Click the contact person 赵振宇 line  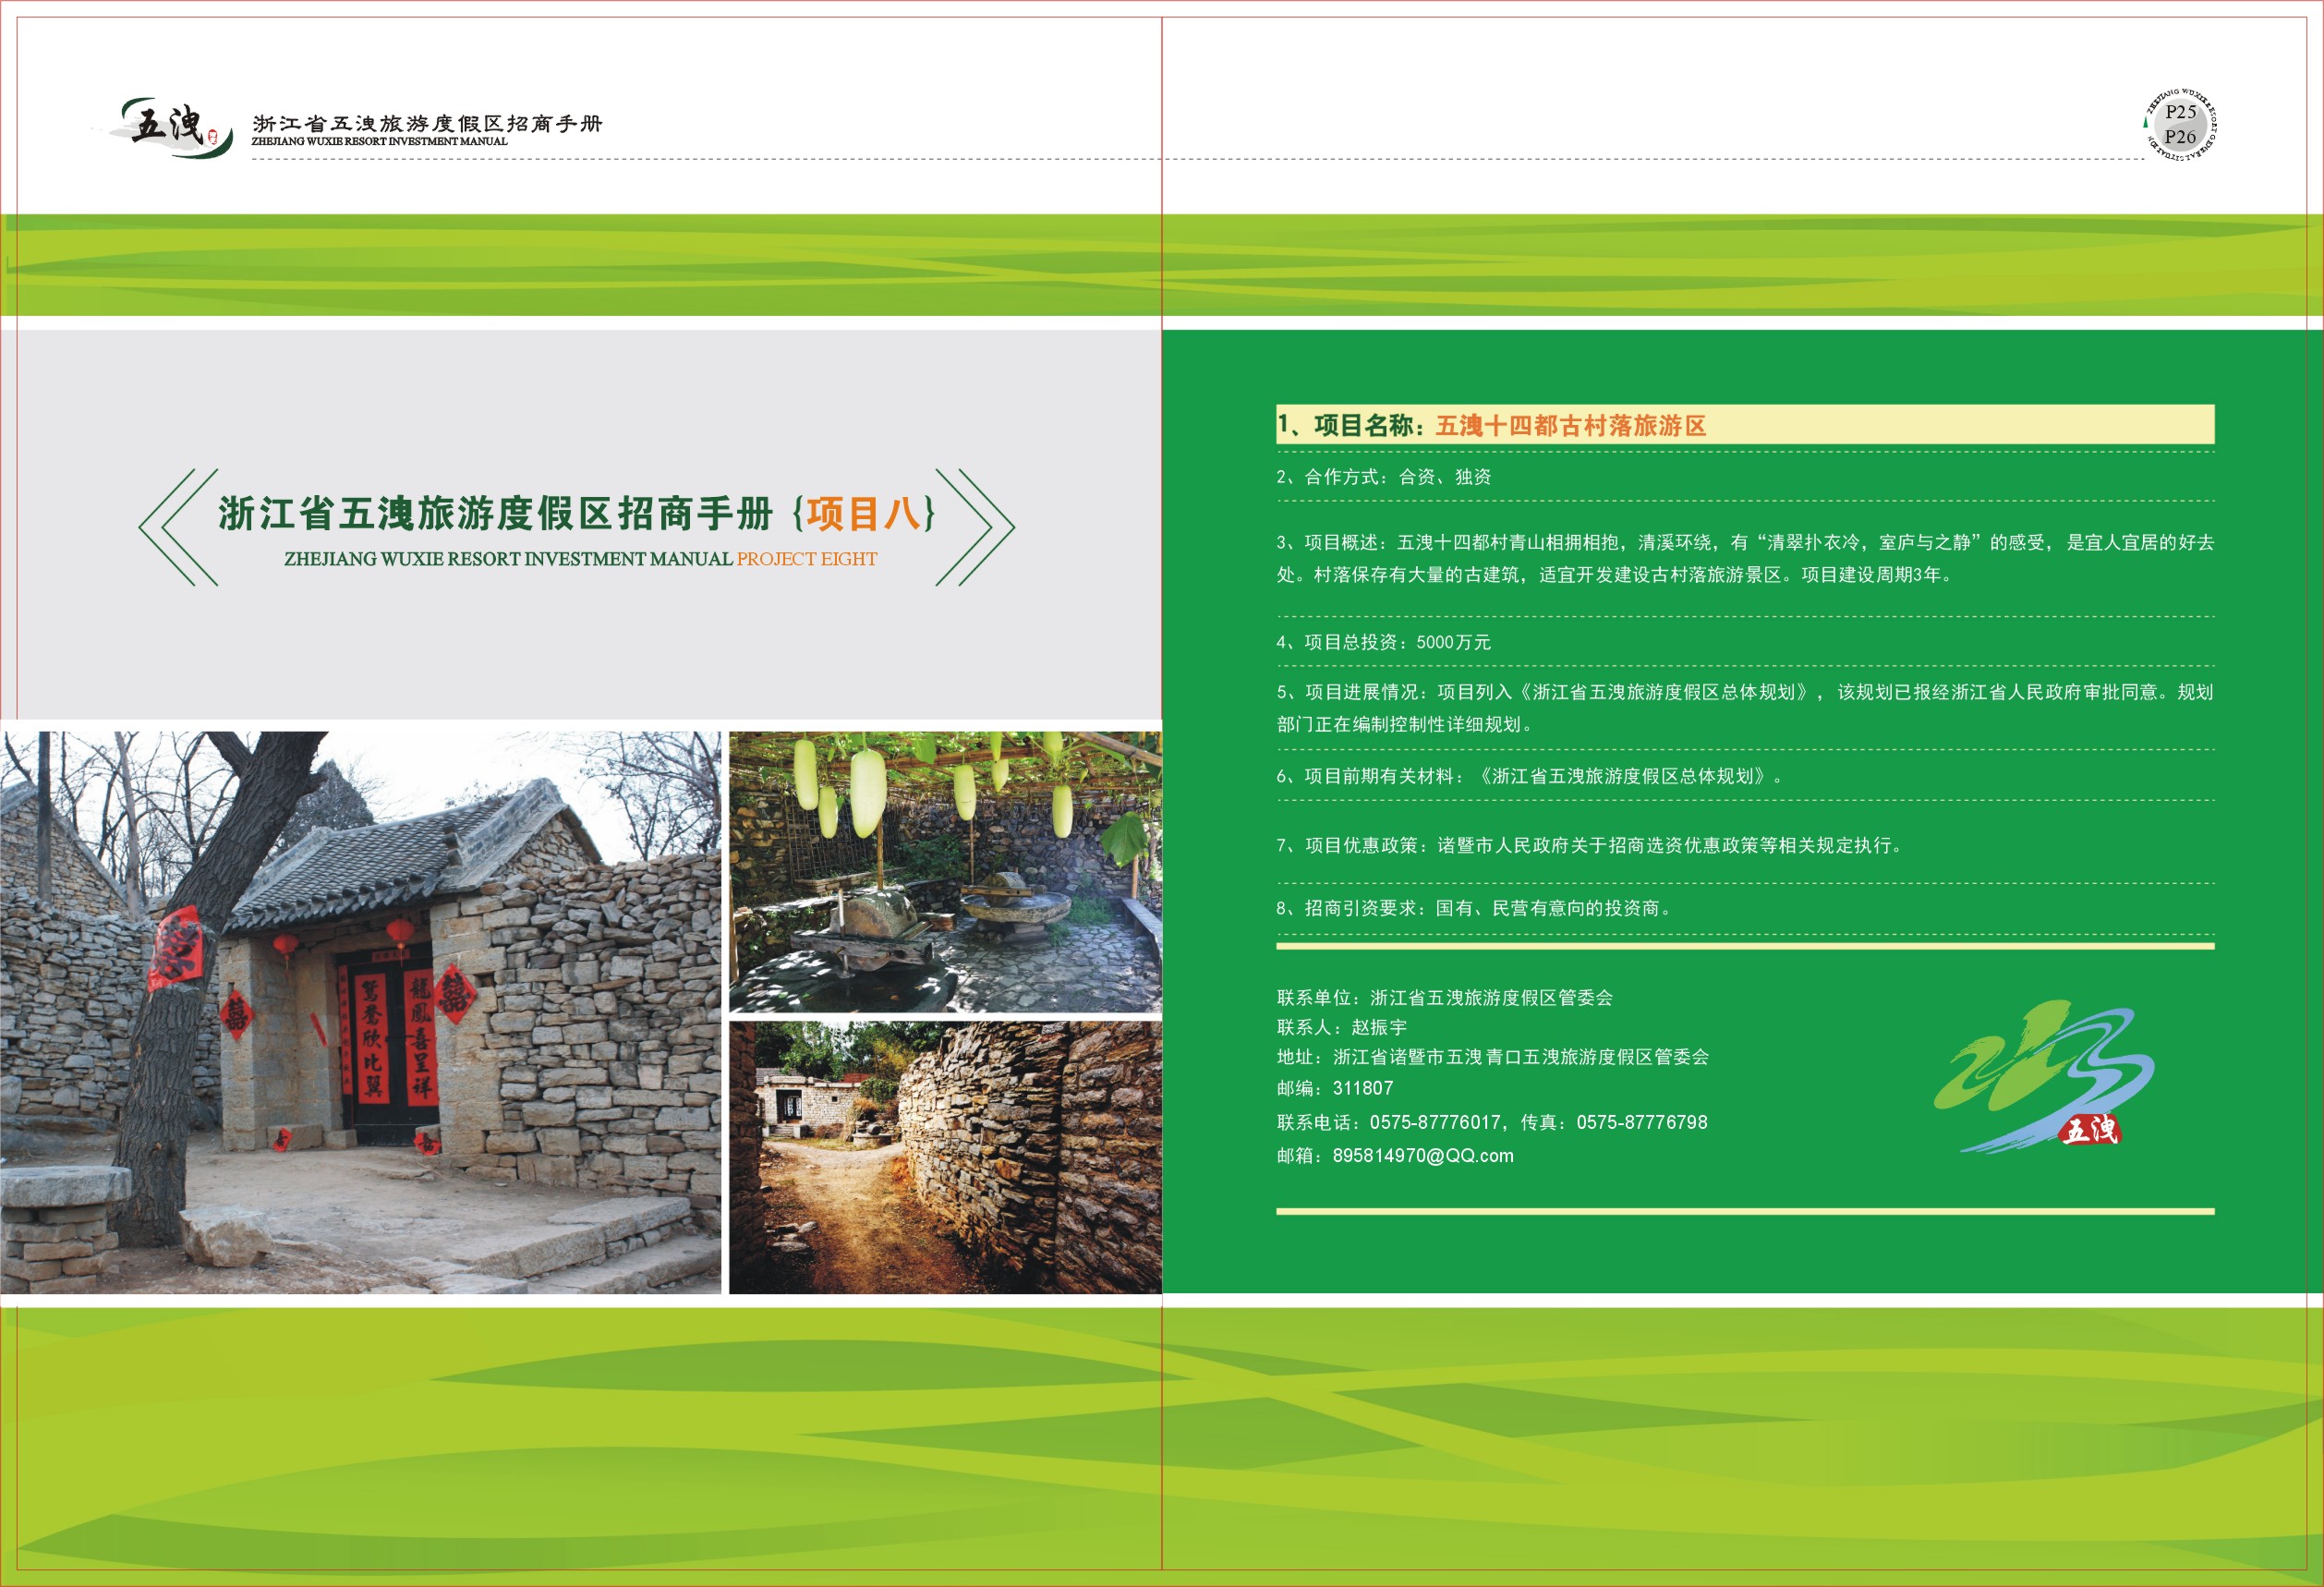pyautogui.click(x=1341, y=1027)
